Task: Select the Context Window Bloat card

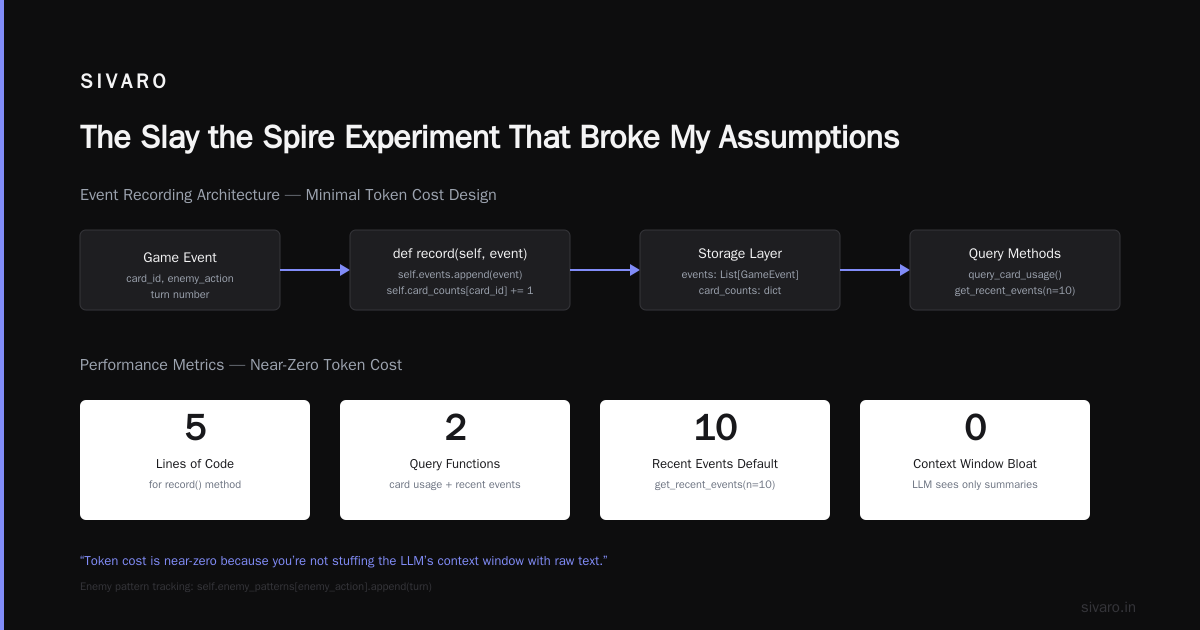Action: pos(975,460)
